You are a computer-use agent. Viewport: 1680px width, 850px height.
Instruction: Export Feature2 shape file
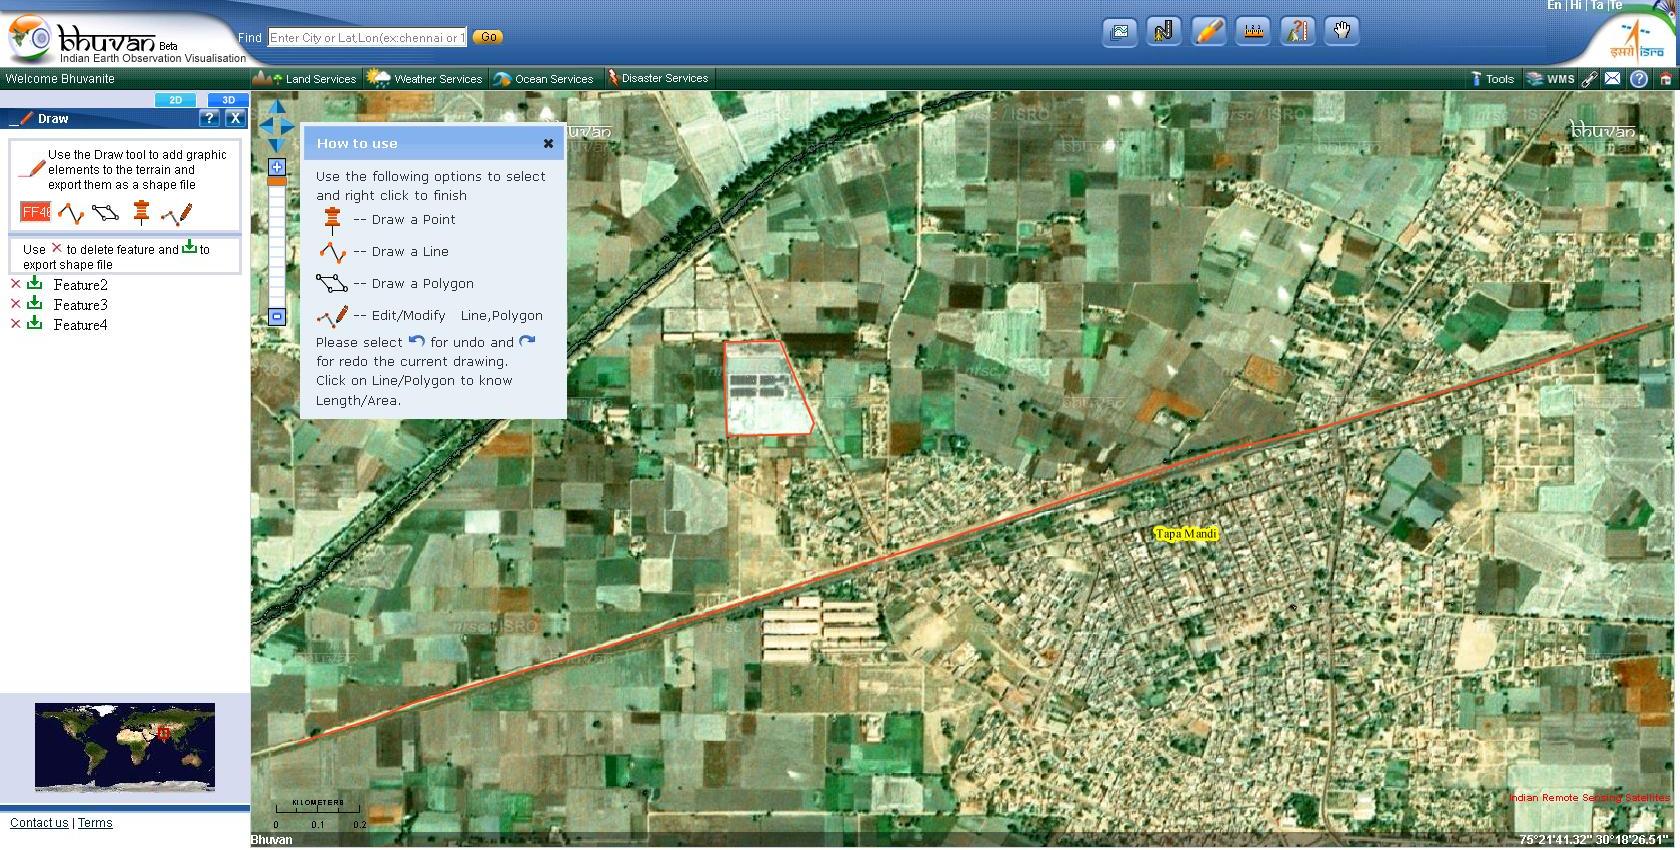[x=34, y=284]
